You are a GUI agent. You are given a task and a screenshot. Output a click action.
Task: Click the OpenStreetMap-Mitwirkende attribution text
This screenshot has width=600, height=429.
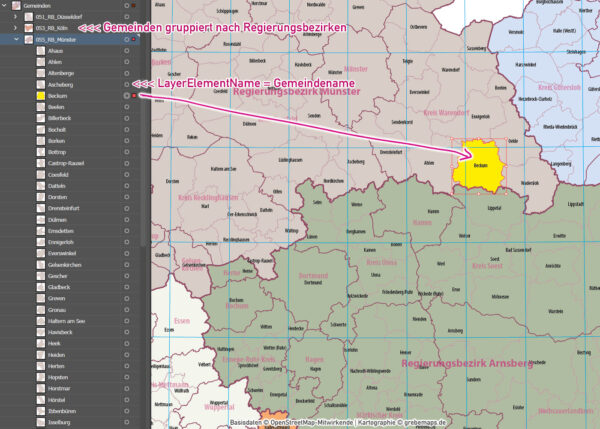(x=312, y=423)
